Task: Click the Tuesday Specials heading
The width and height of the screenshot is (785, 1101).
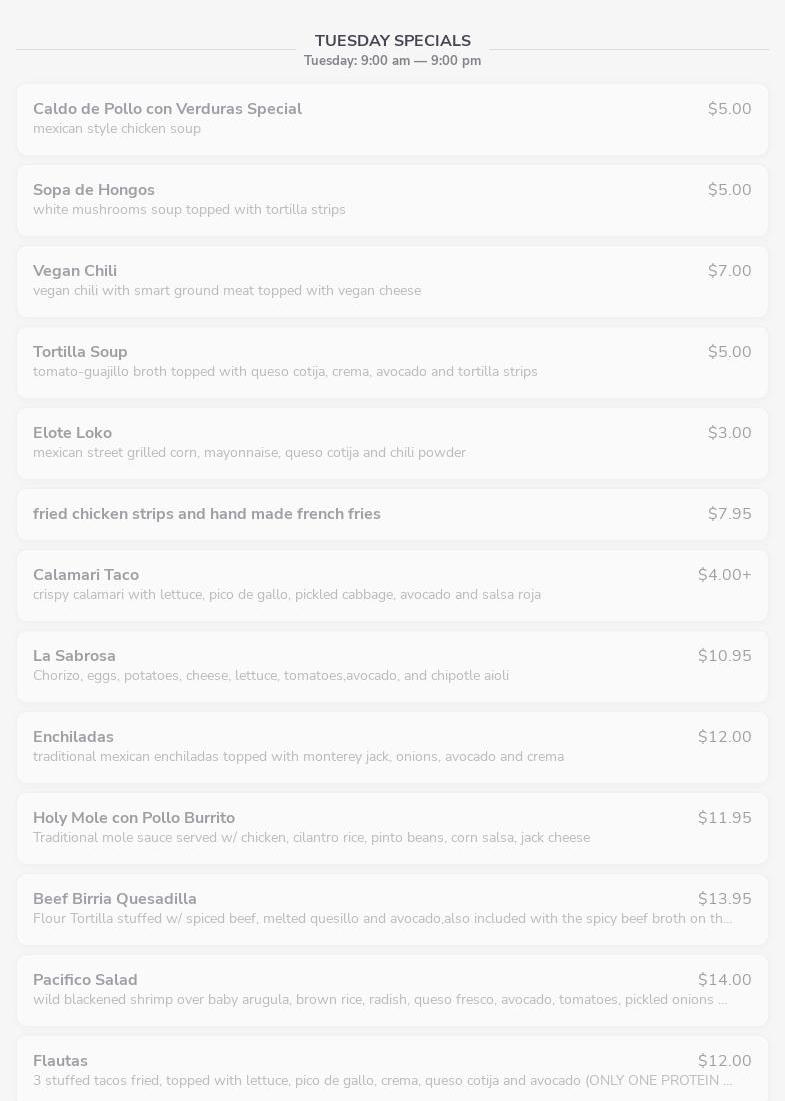Action: click(392, 41)
